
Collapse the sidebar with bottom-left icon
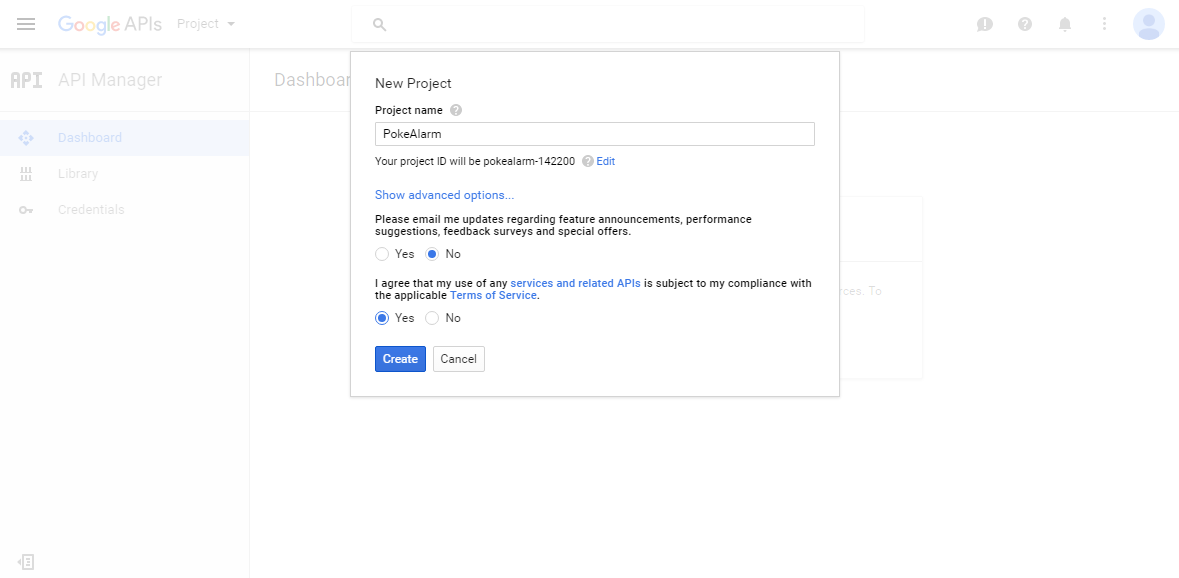coord(26,561)
